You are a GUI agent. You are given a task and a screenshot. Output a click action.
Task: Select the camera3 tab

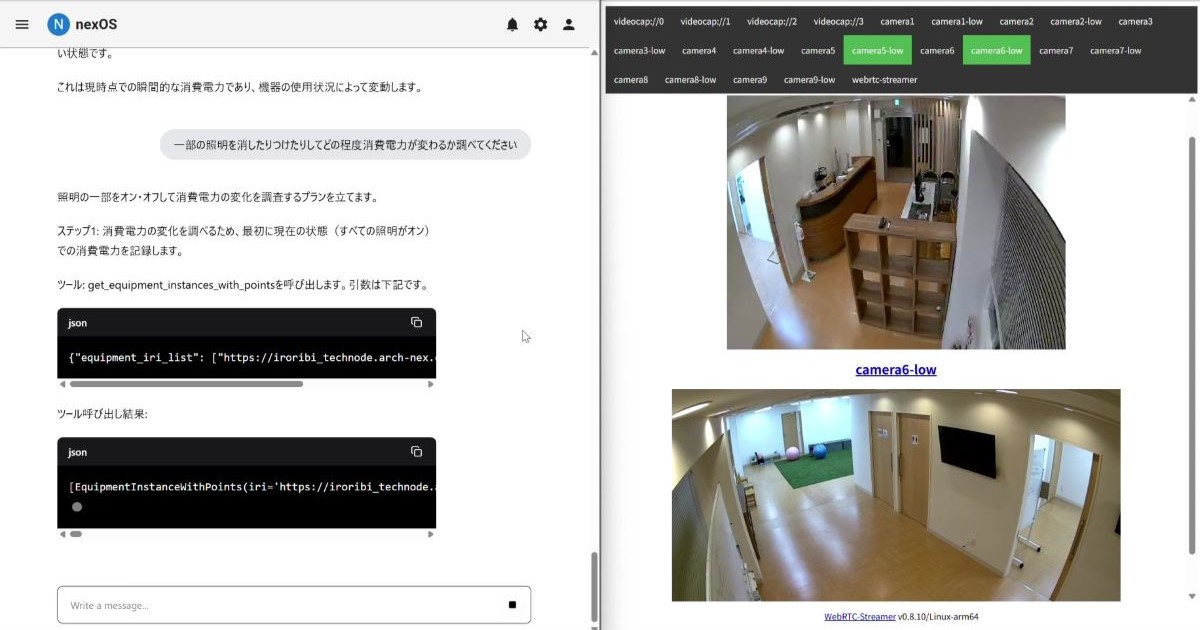coord(1135,21)
